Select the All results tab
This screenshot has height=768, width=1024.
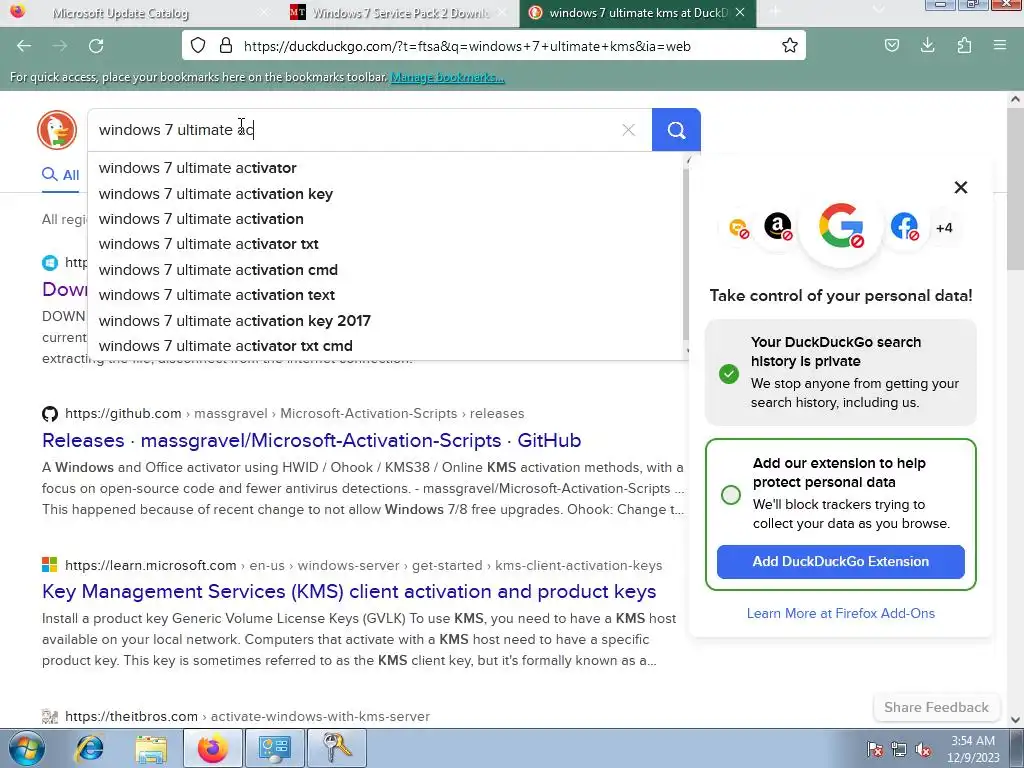coord(61,175)
